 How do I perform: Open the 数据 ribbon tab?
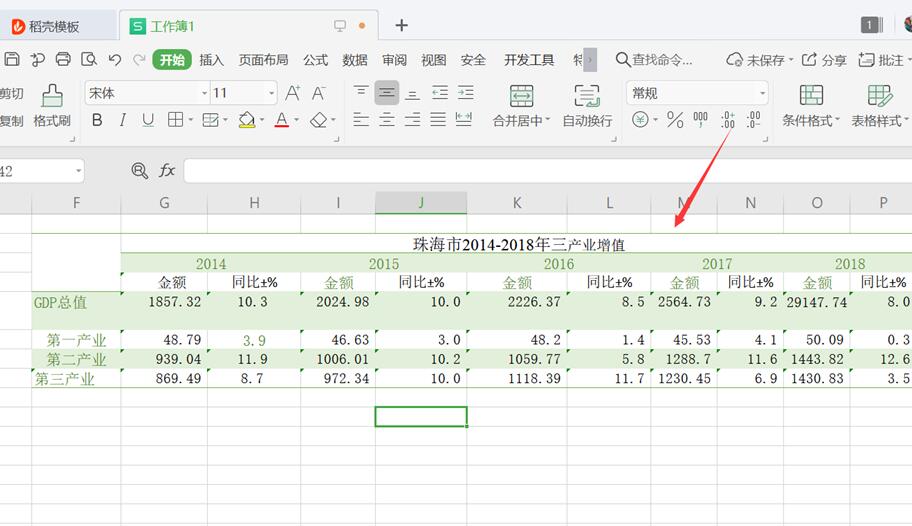coord(355,60)
